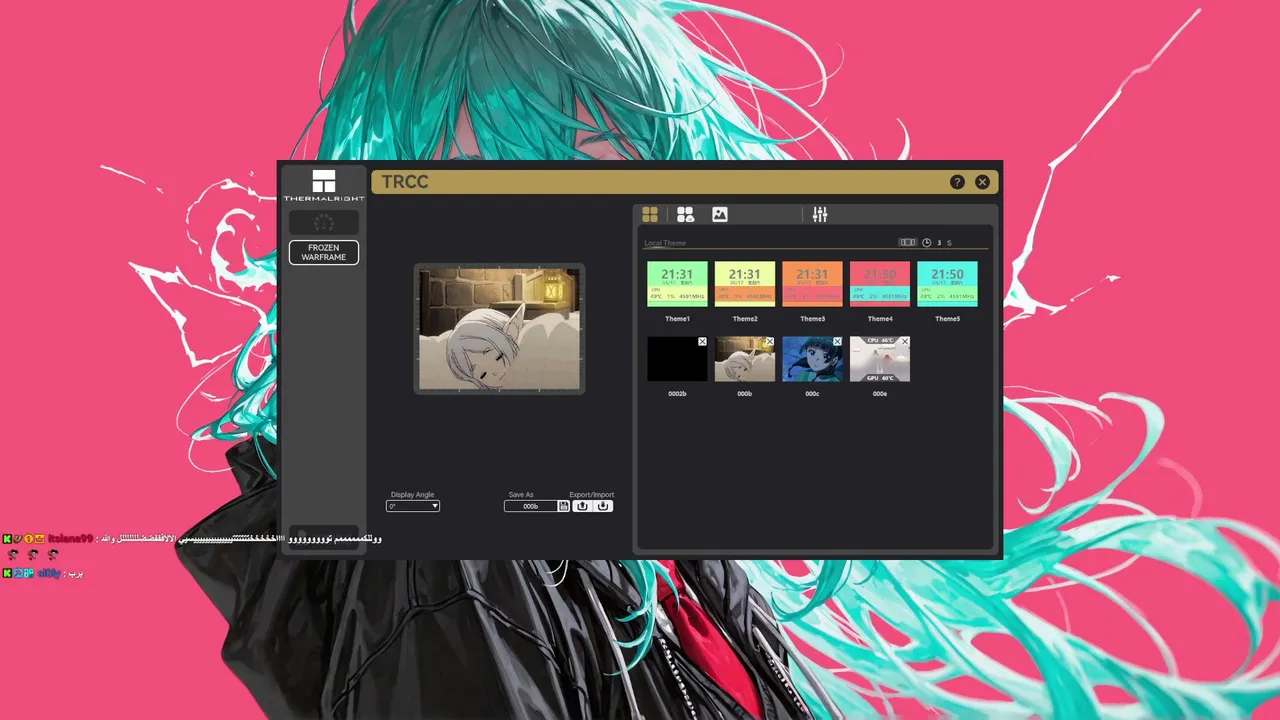Select the Theme1 green thumbnail
The height and width of the screenshot is (720, 1280).
677,284
